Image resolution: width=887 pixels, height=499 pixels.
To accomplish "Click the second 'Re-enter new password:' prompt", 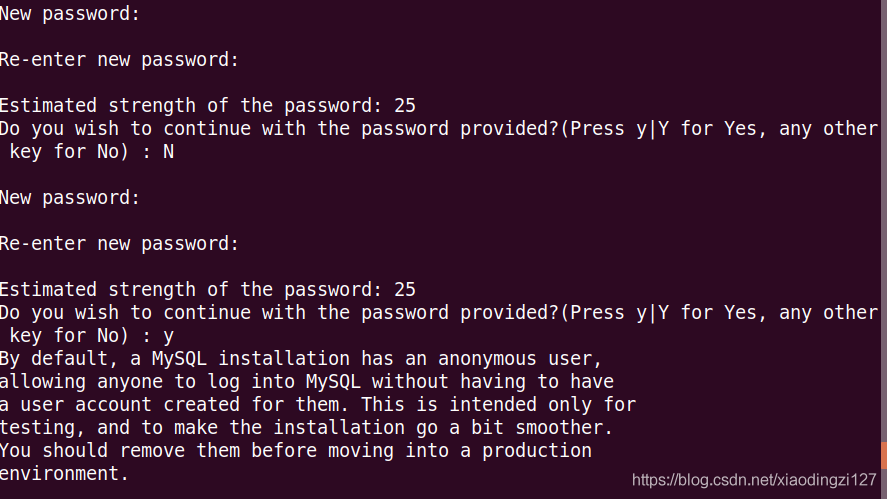I will (119, 244).
